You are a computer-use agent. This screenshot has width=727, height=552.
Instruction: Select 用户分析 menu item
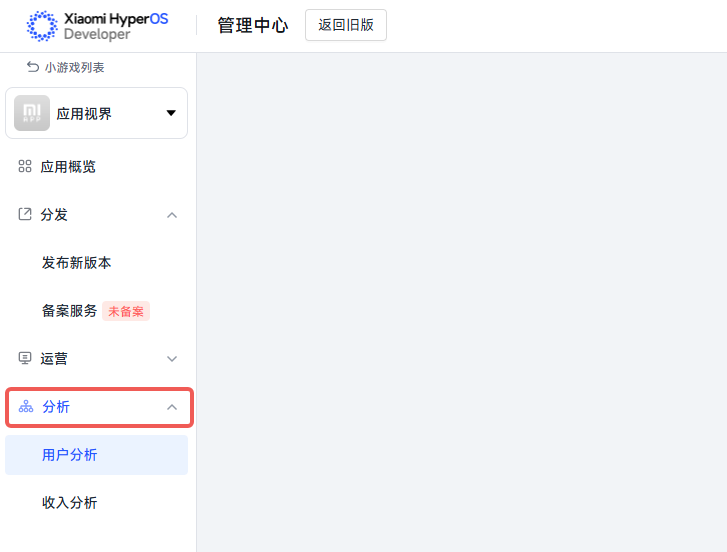tap(96, 455)
